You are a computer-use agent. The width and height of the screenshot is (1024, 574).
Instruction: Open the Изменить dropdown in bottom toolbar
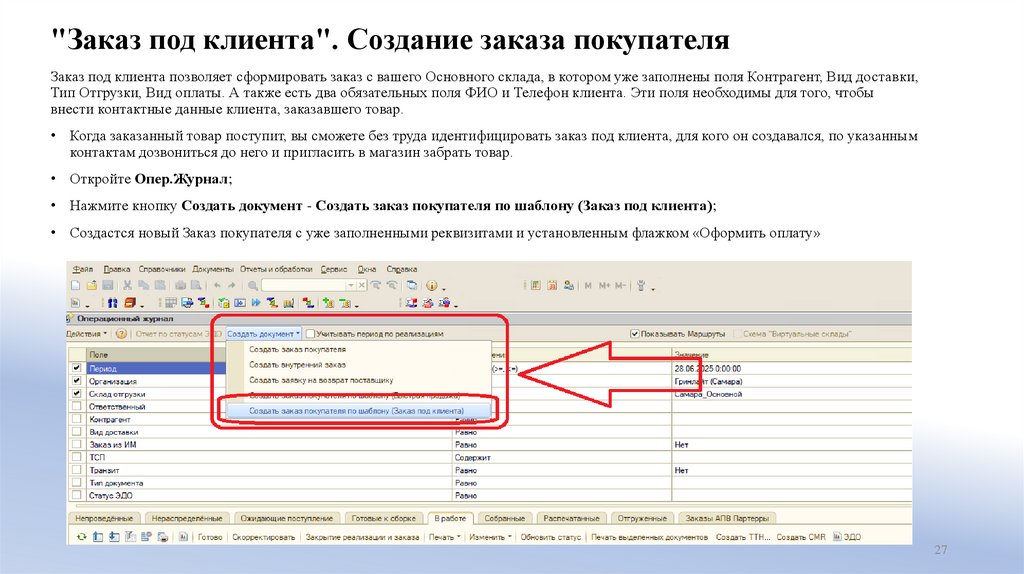490,537
